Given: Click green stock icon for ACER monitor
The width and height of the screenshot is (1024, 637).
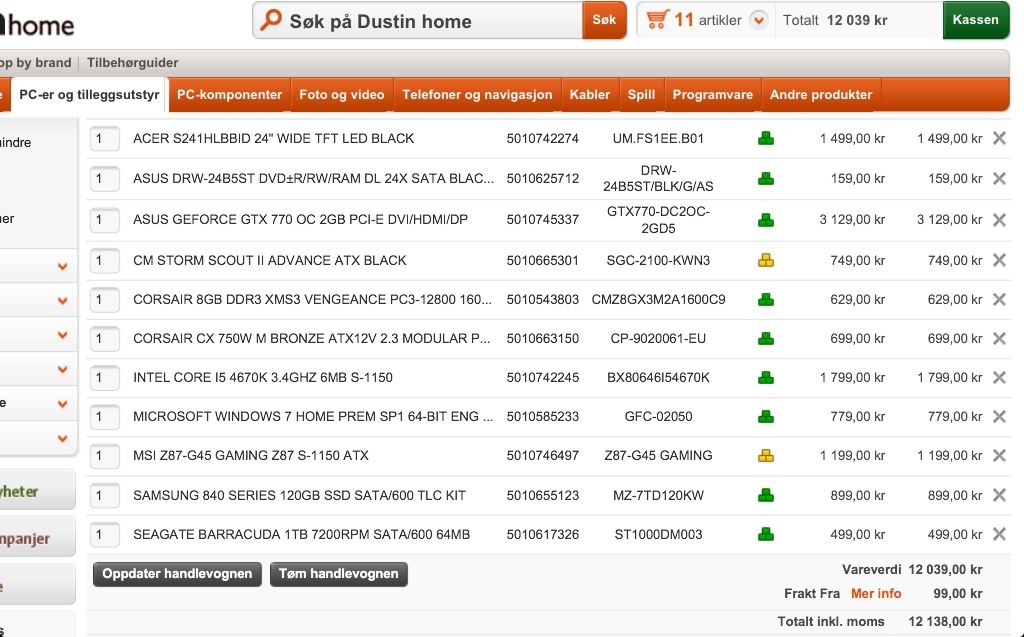Looking at the screenshot, I should 766,139.
